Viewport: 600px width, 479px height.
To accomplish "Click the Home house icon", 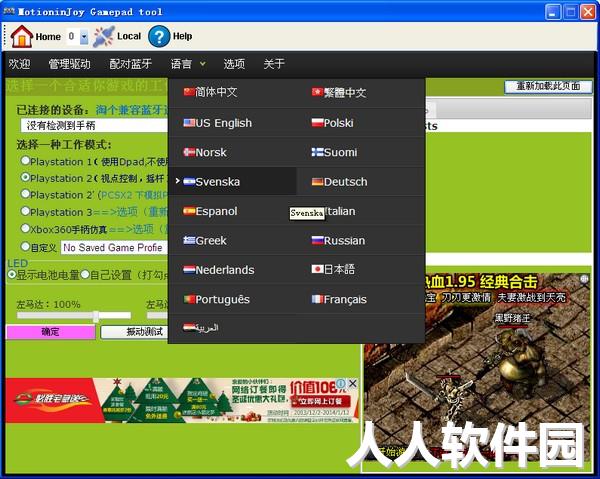I will coord(21,36).
